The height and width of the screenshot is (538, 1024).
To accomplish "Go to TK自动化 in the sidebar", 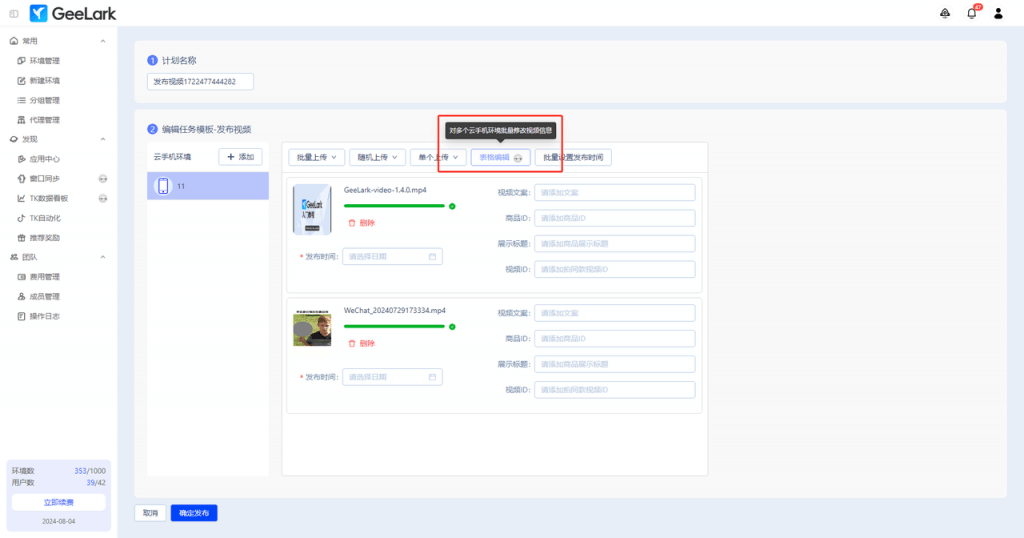I will 44,218.
